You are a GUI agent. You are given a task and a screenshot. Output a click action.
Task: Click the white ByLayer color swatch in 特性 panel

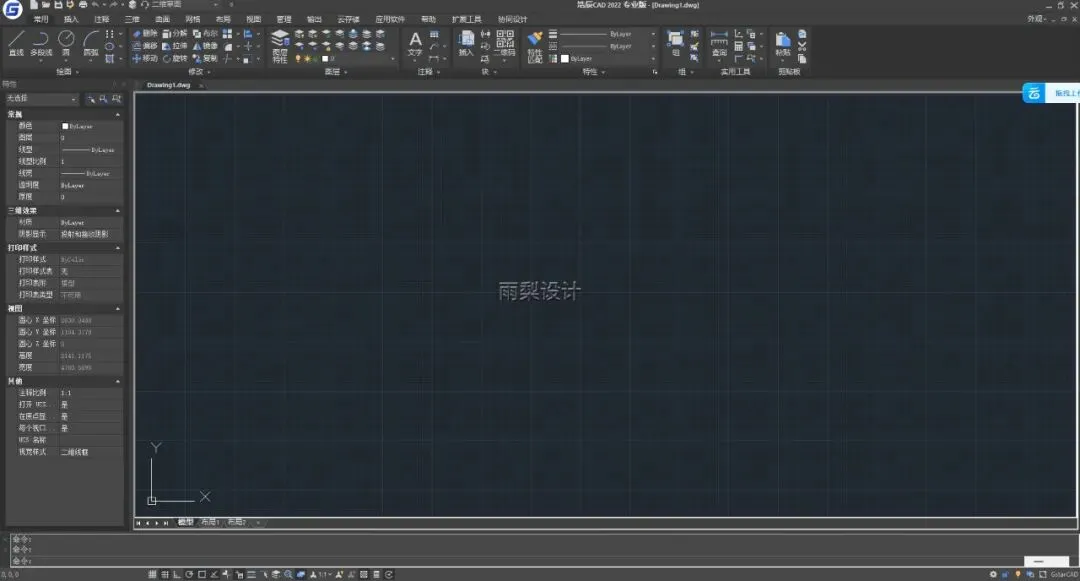click(x=565, y=59)
